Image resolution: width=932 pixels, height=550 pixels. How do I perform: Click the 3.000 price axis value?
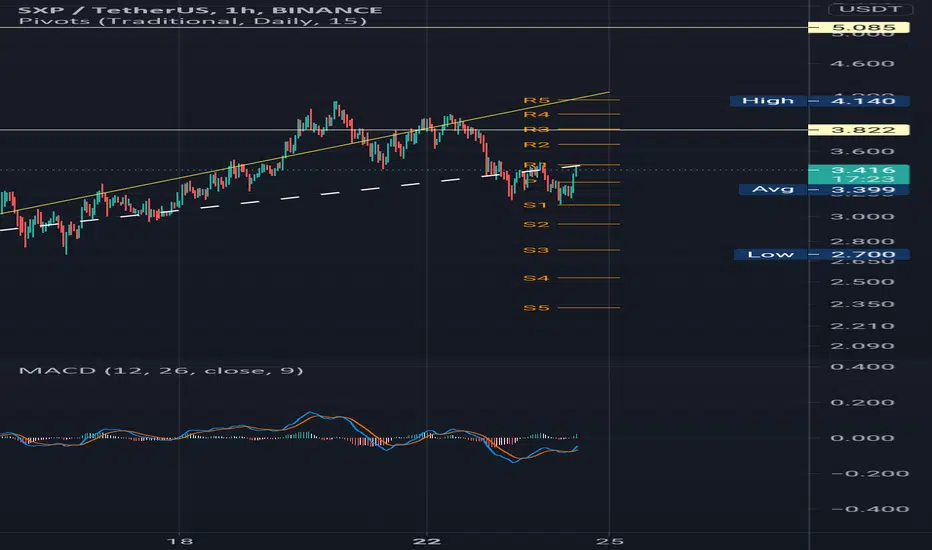coord(862,216)
